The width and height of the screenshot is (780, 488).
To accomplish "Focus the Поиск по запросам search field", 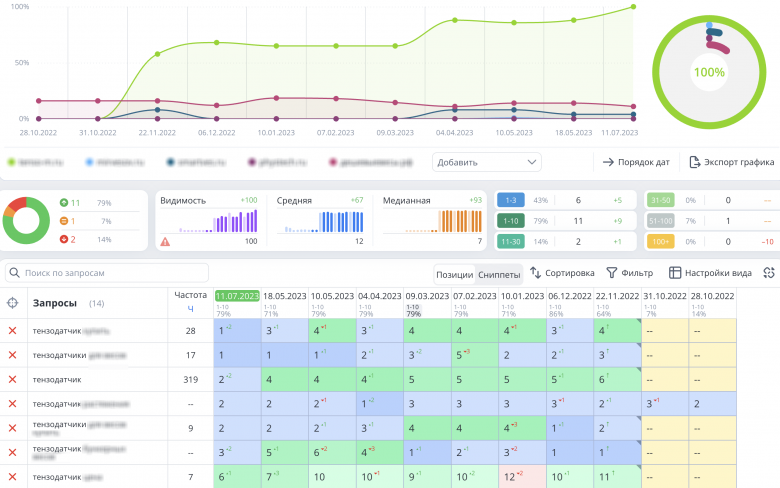I will pos(107,273).
